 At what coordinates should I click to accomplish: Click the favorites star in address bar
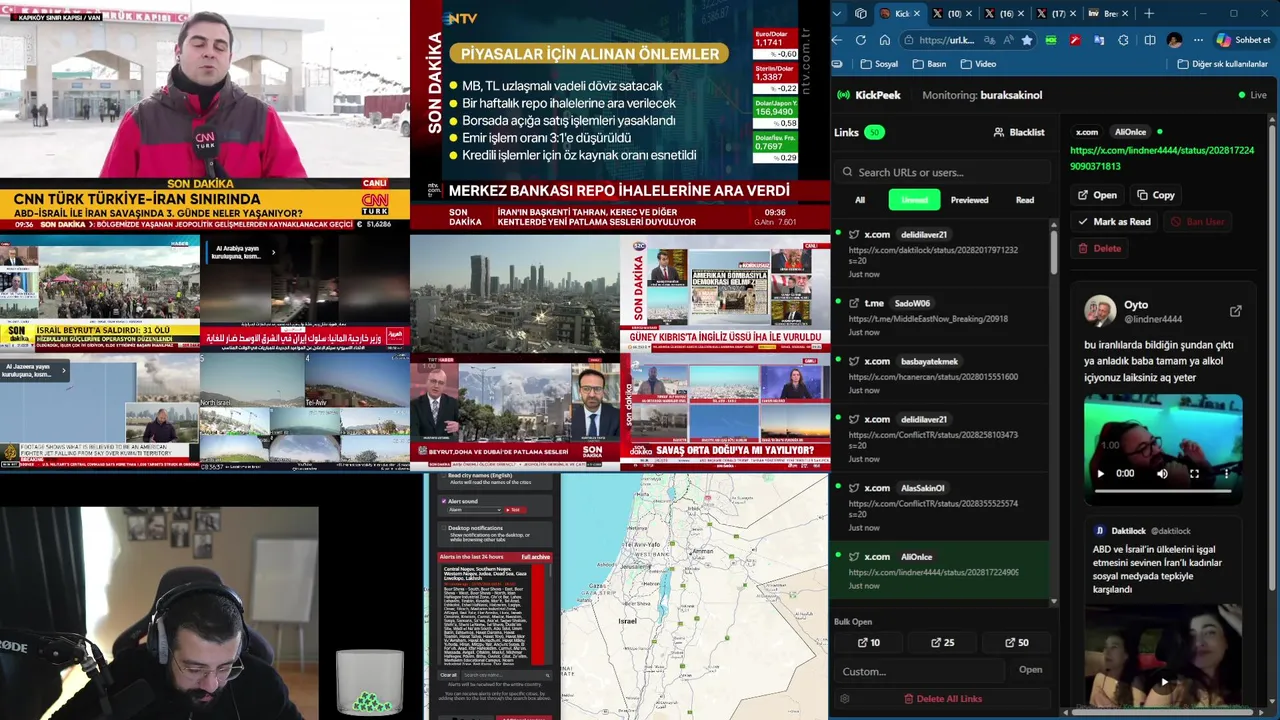point(1027,40)
